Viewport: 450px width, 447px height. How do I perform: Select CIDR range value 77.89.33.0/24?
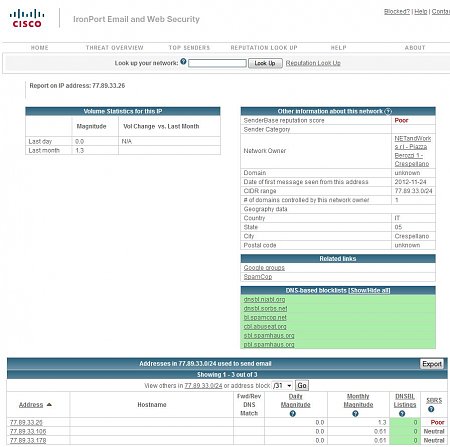pos(413,191)
